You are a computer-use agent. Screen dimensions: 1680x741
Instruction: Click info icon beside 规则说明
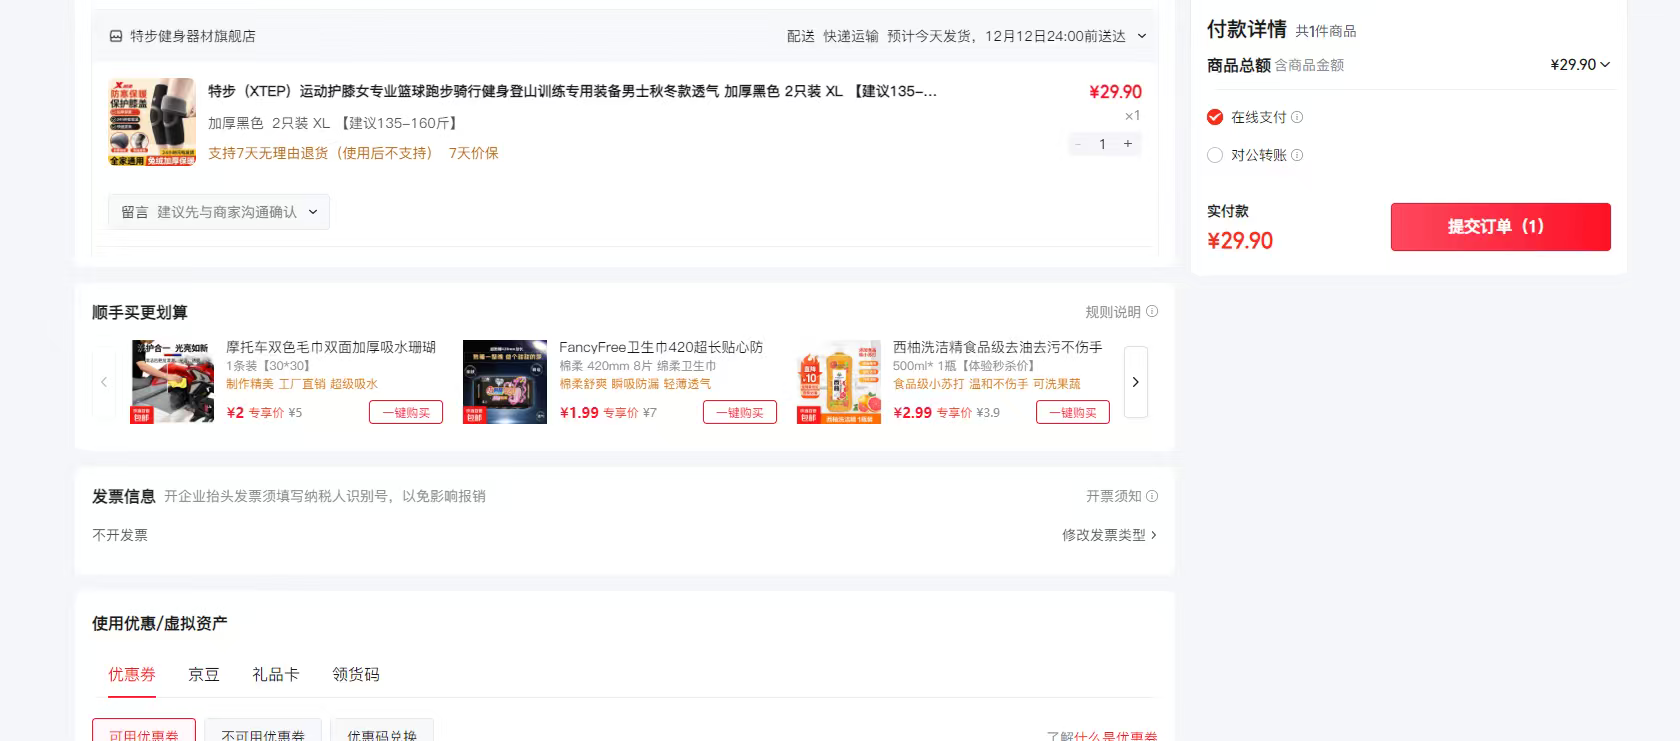coord(1152,312)
